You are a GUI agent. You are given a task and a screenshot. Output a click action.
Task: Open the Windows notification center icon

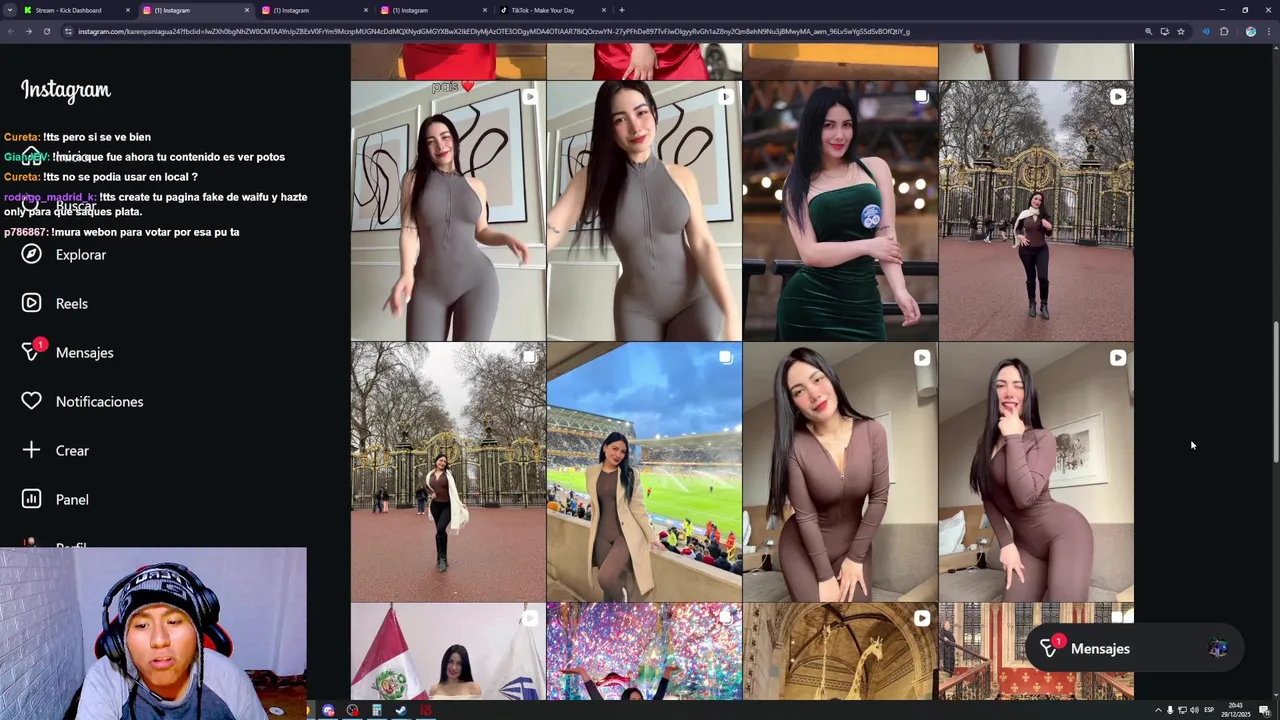tap(1264, 710)
